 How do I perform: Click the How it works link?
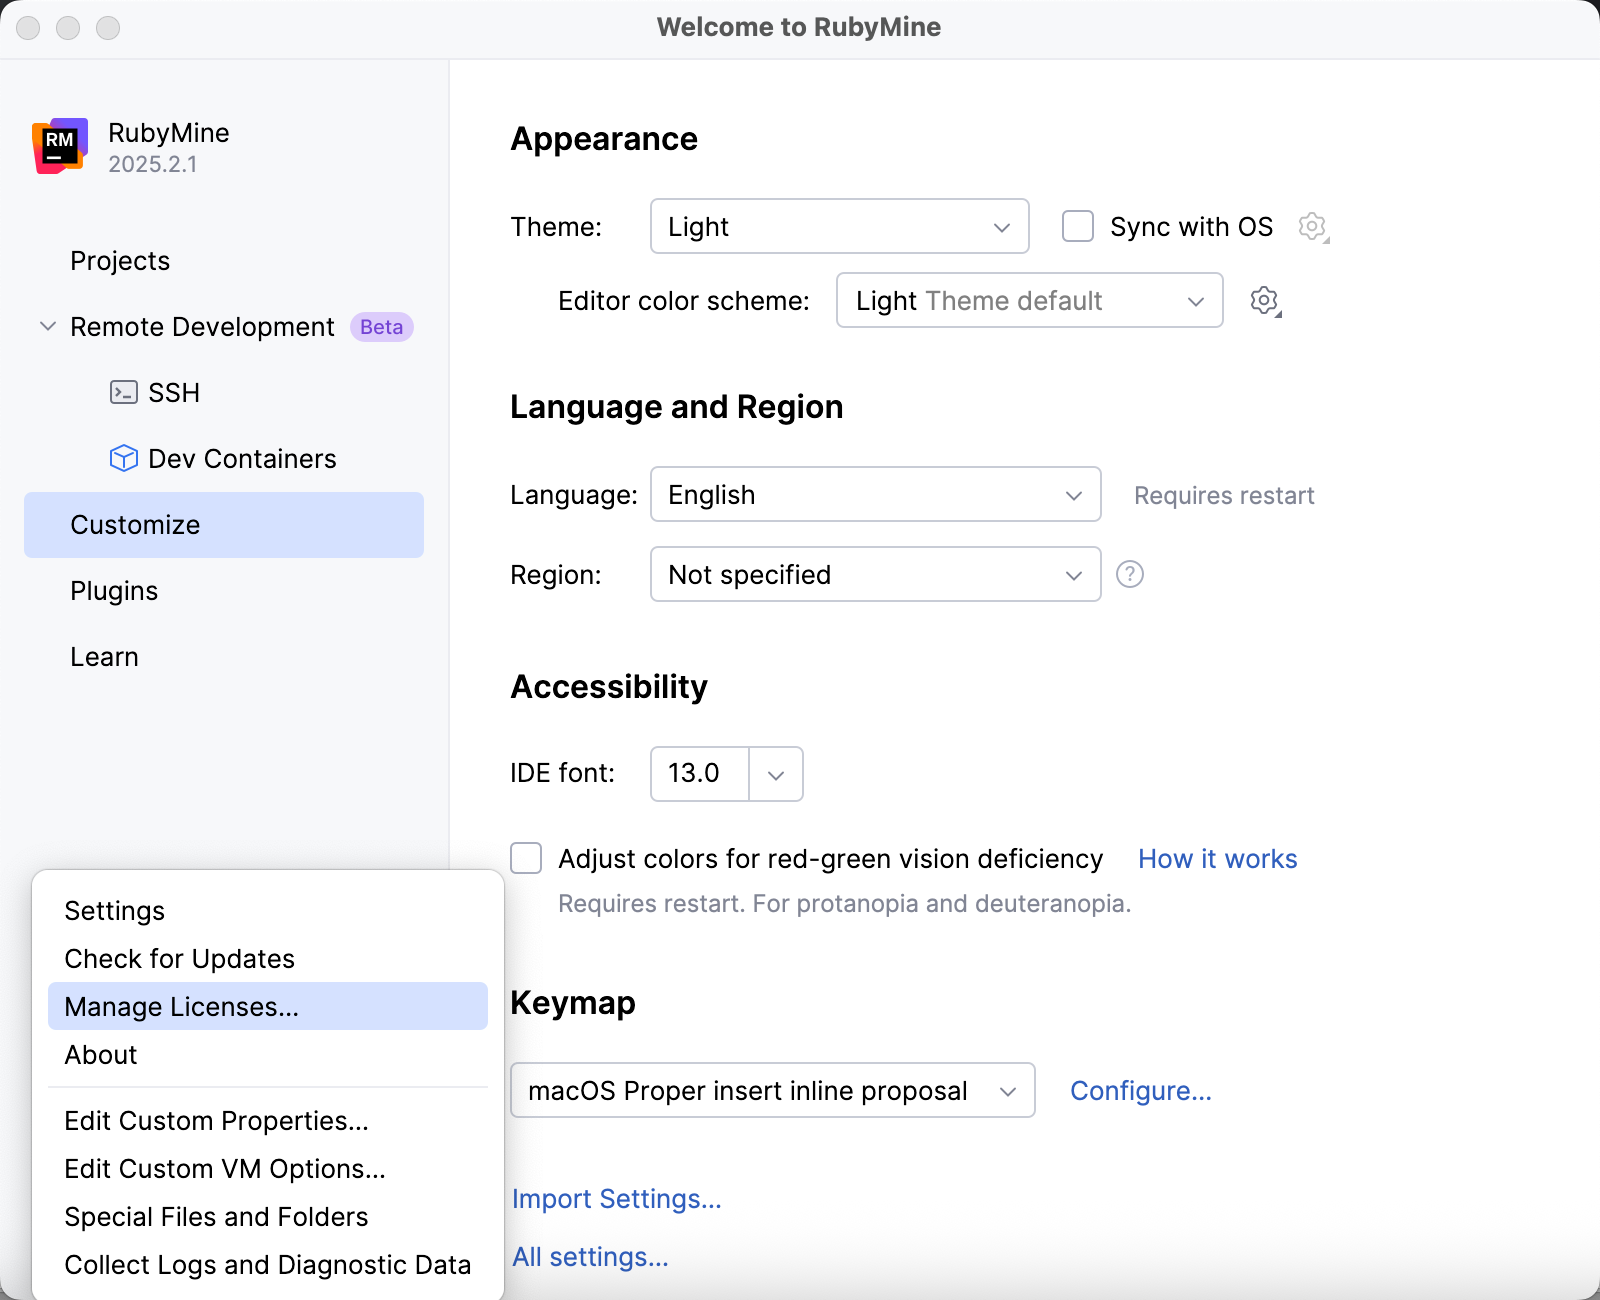coord(1217,858)
